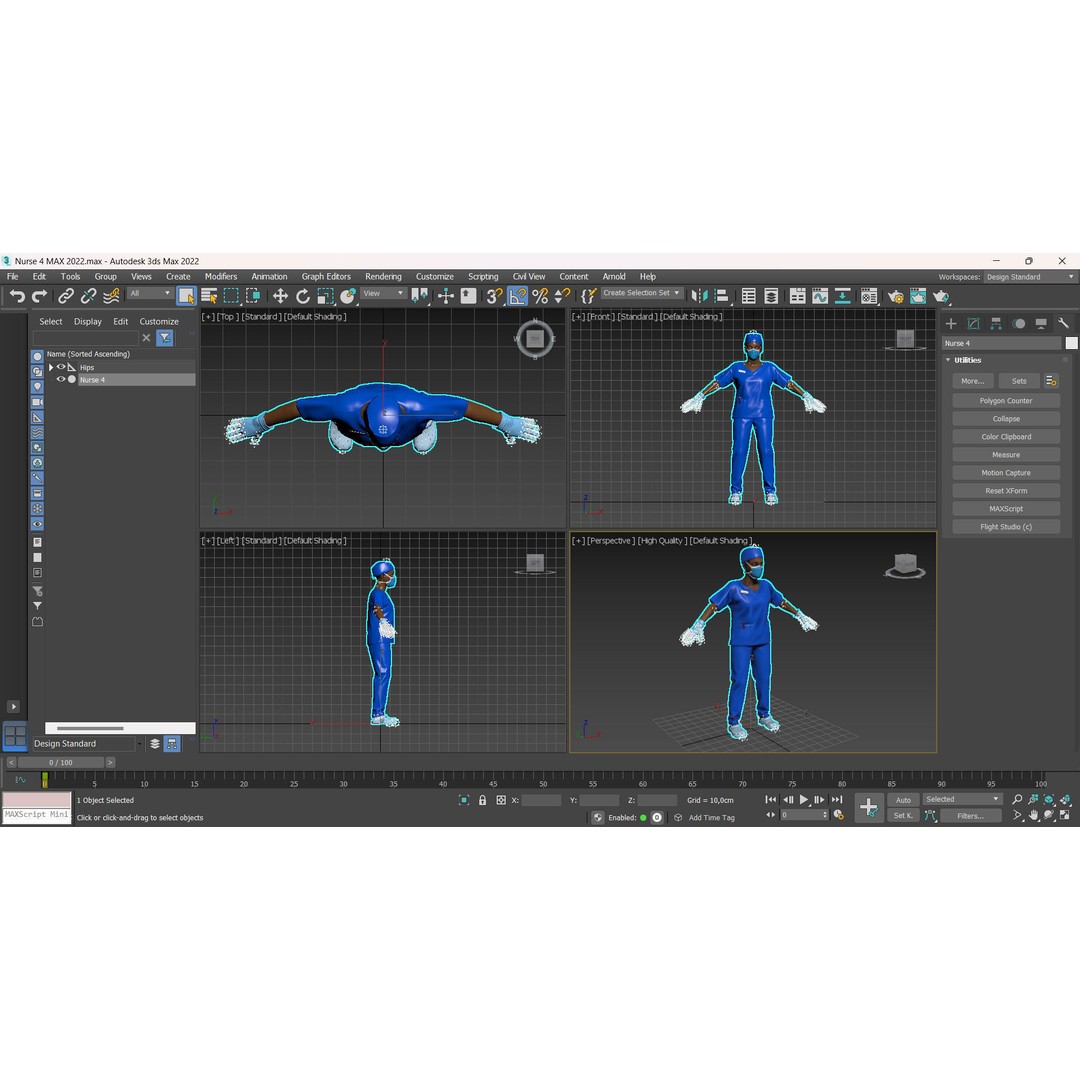Toggle the Percent Snap button
The height and width of the screenshot is (1080, 1080).
click(540, 296)
